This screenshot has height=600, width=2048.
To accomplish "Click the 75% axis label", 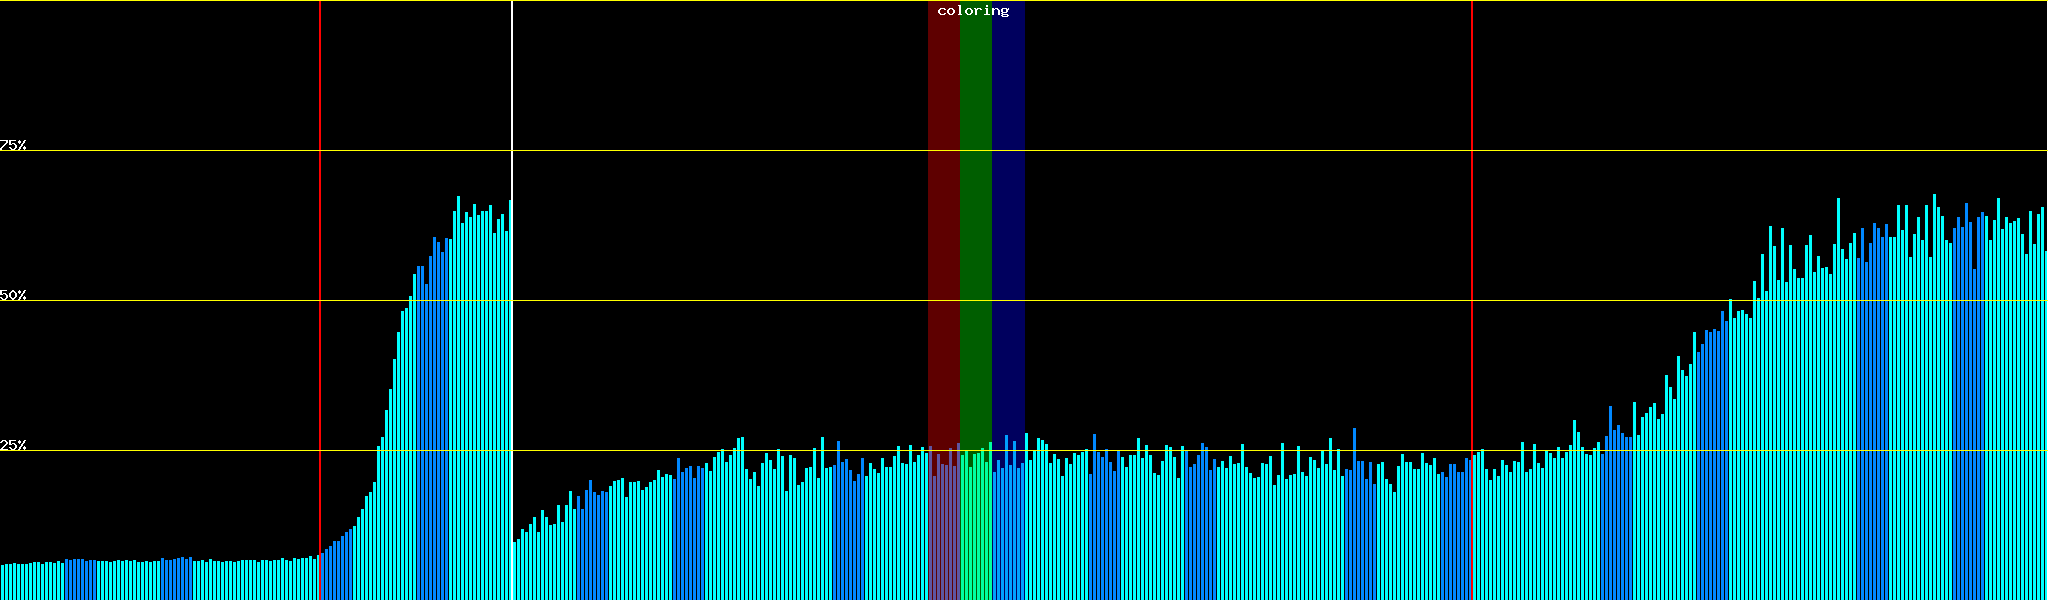I will pyautogui.click(x=13, y=145).
